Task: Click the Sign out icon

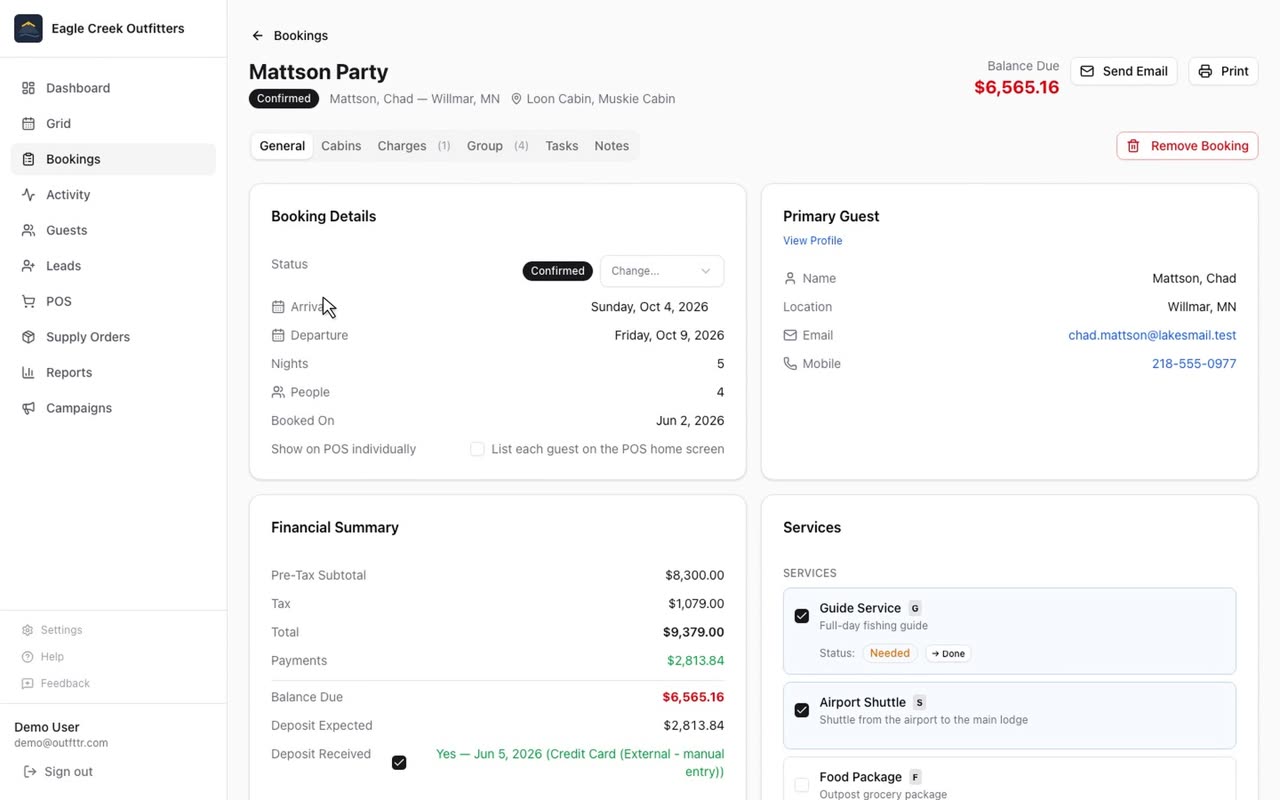Action: click(x=30, y=772)
